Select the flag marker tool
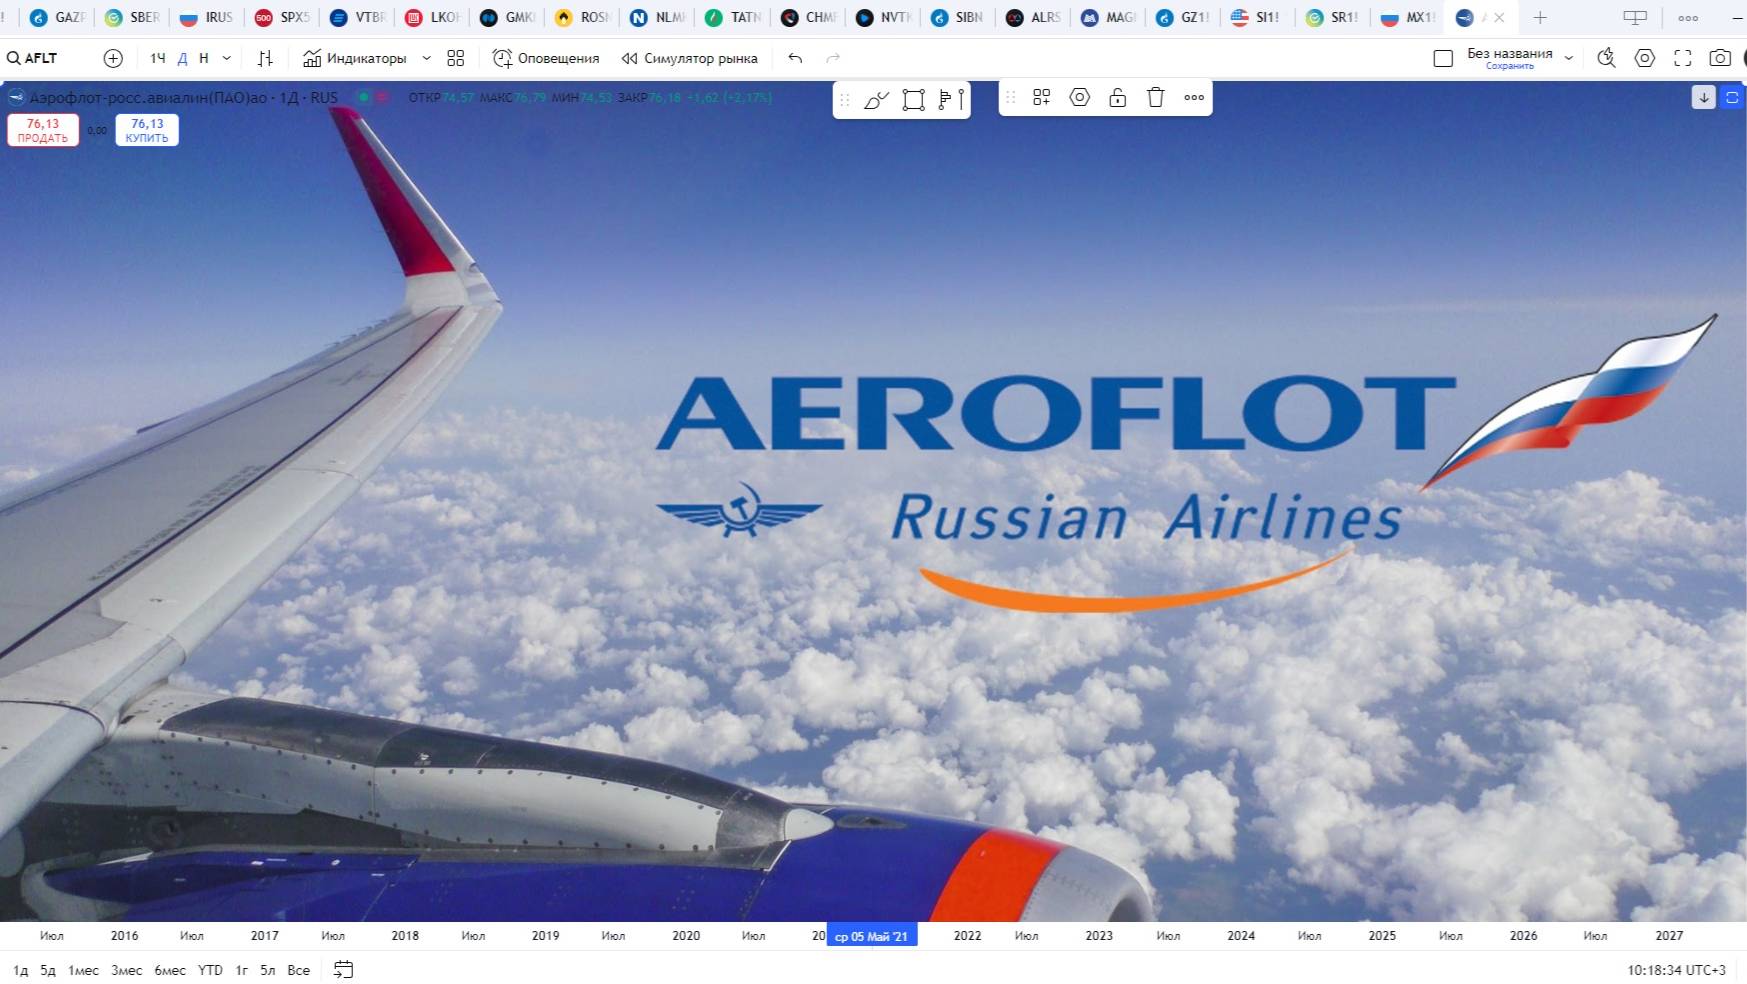 951,99
